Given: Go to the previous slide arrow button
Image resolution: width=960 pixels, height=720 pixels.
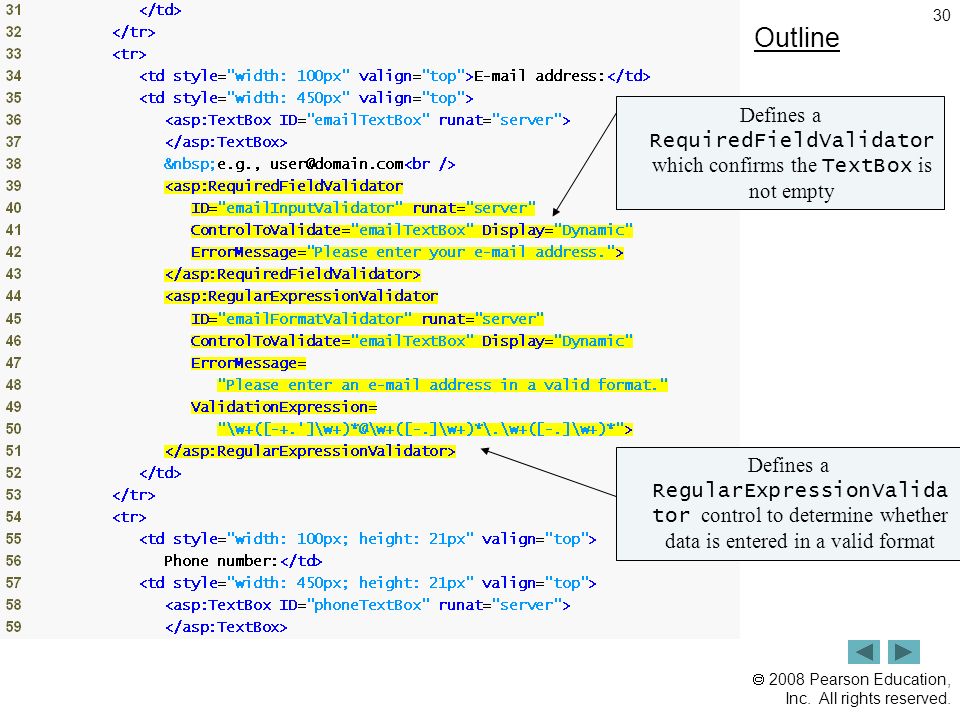Looking at the screenshot, I should point(863,652).
